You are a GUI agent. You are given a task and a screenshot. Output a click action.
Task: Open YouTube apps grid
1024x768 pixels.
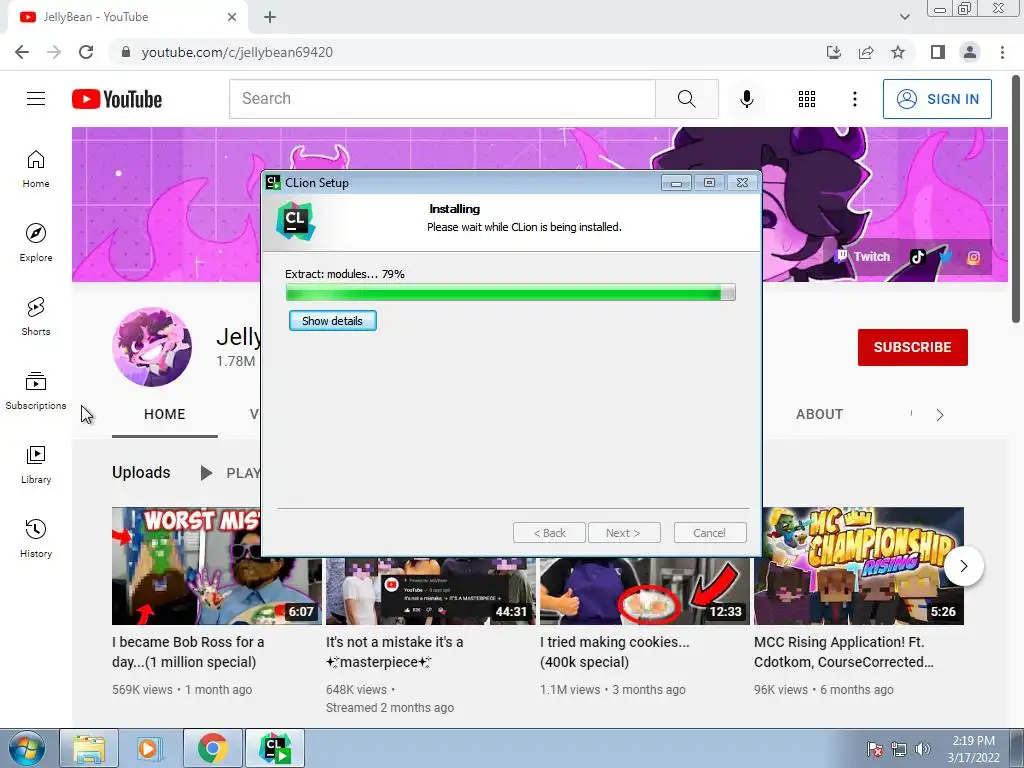point(807,99)
